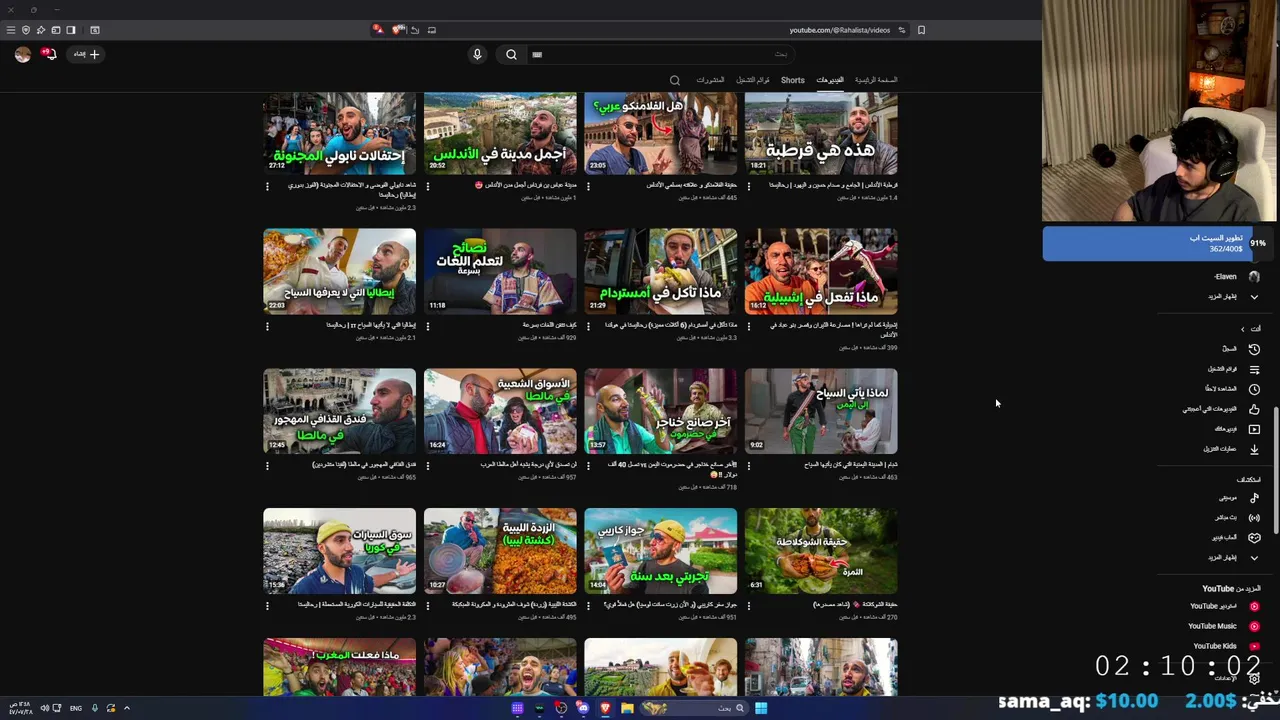
Task: Open three-dot menu for Flamenco video
Action: tap(587, 186)
